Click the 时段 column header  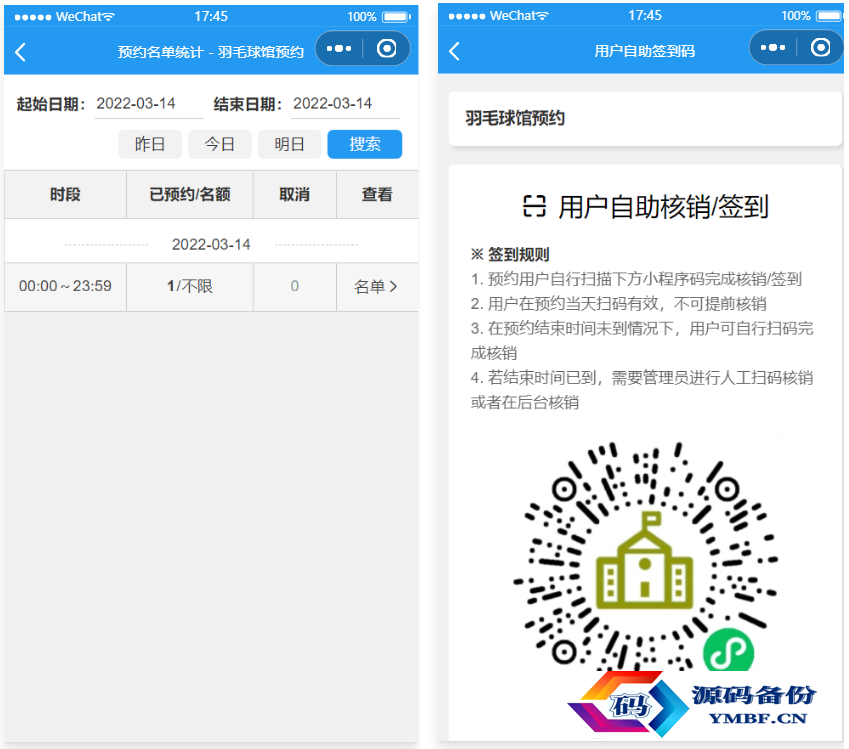coord(66,194)
